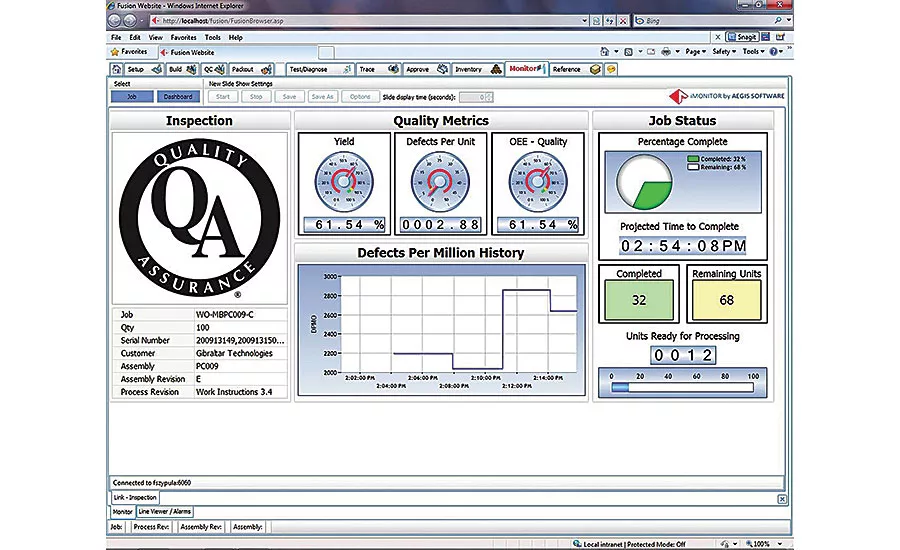900x550 pixels.
Task: Click the slide show Start button
Action: click(223, 96)
